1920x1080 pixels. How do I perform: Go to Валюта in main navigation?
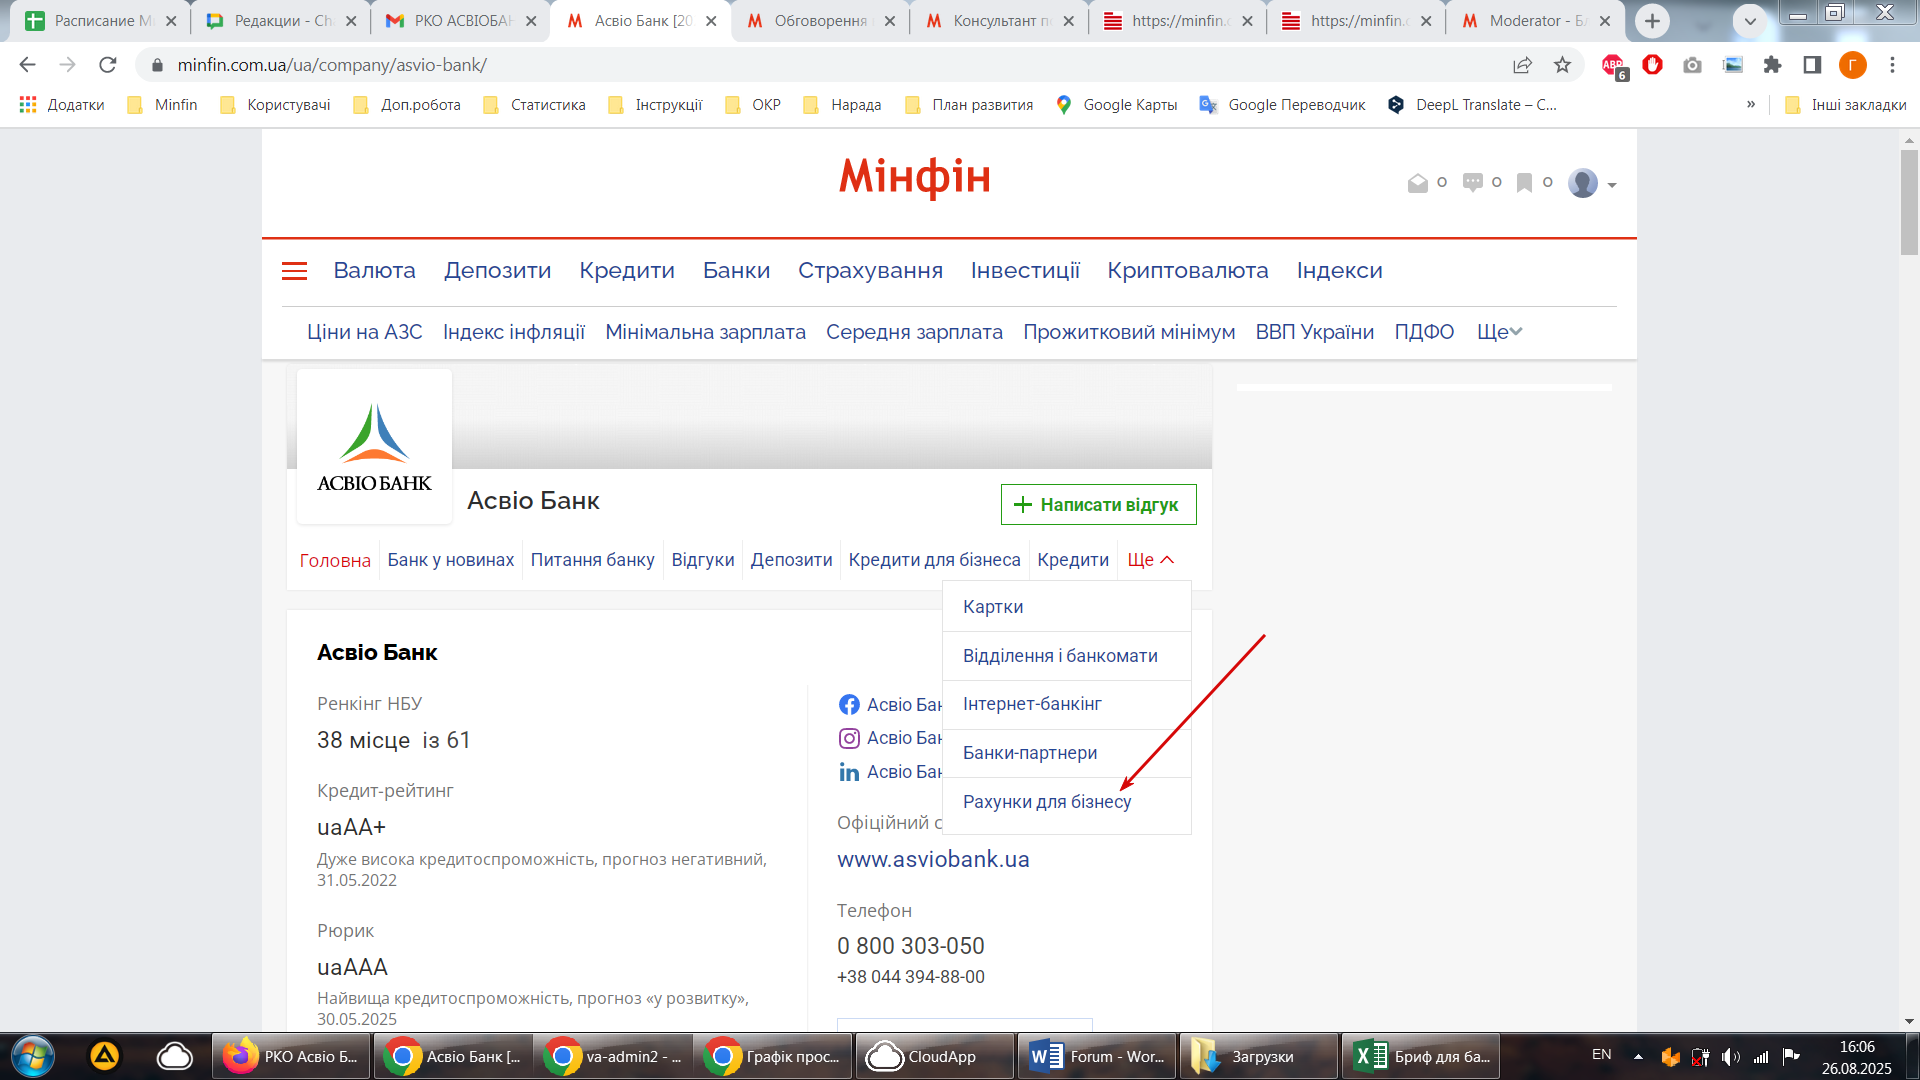coord(374,271)
